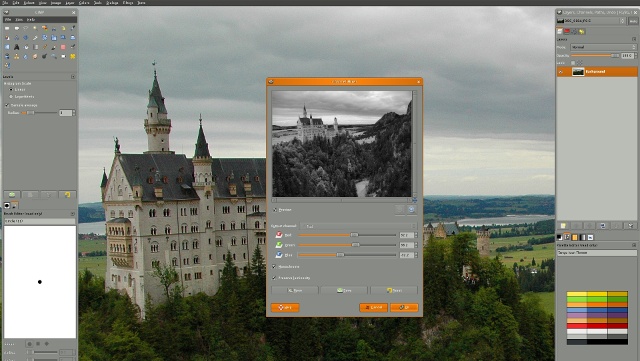Click the Reset button in mixer dialog
The width and height of the screenshot is (640, 361).
coord(394,290)
